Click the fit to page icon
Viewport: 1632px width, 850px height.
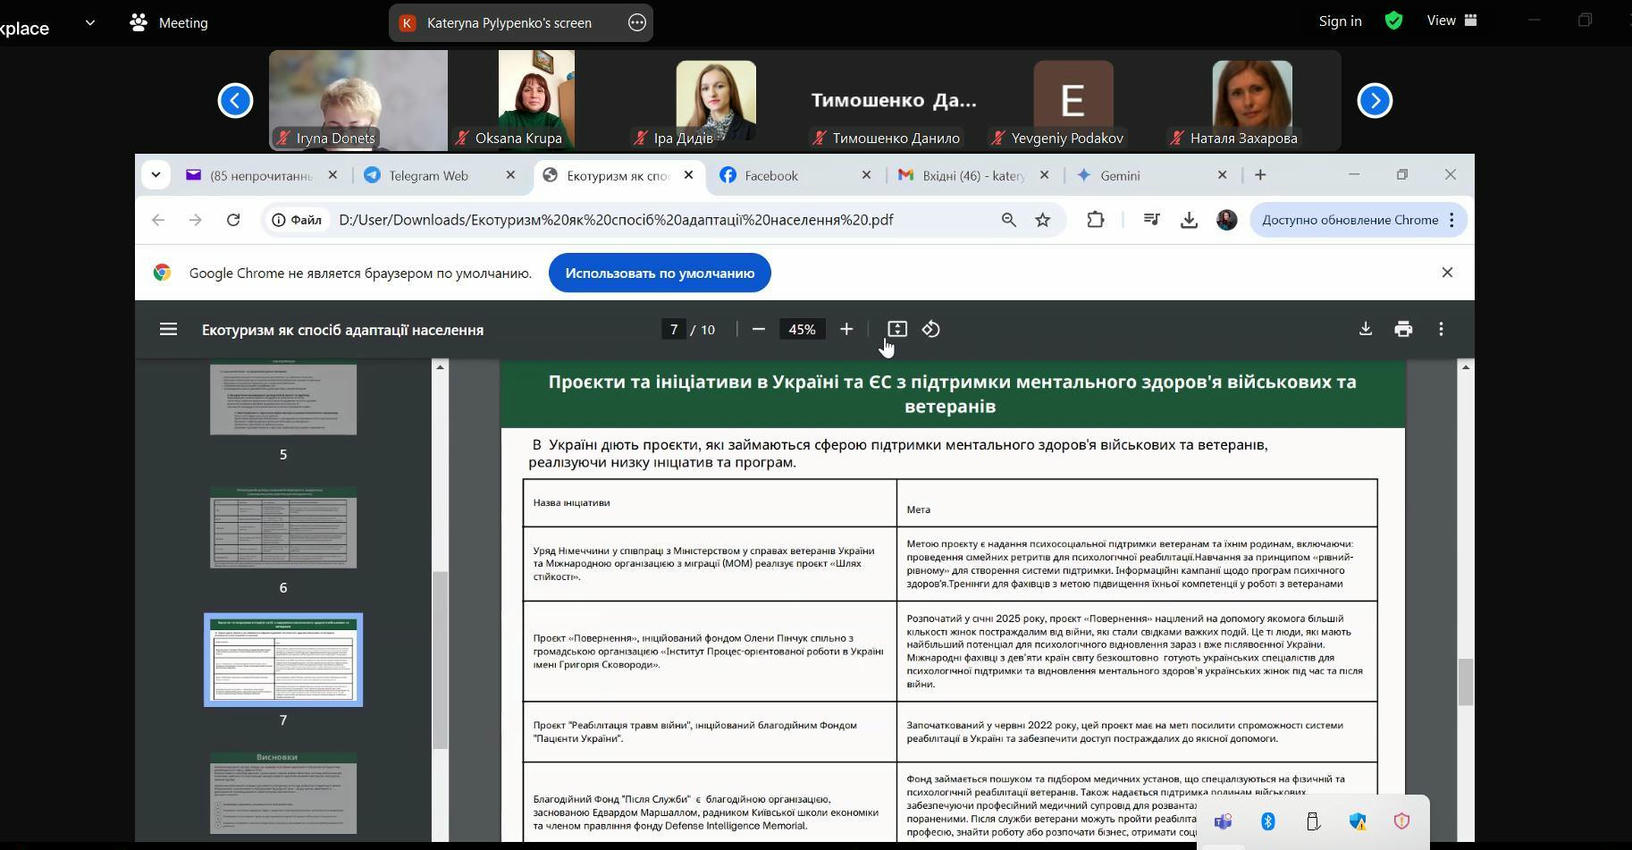[897, 329]
